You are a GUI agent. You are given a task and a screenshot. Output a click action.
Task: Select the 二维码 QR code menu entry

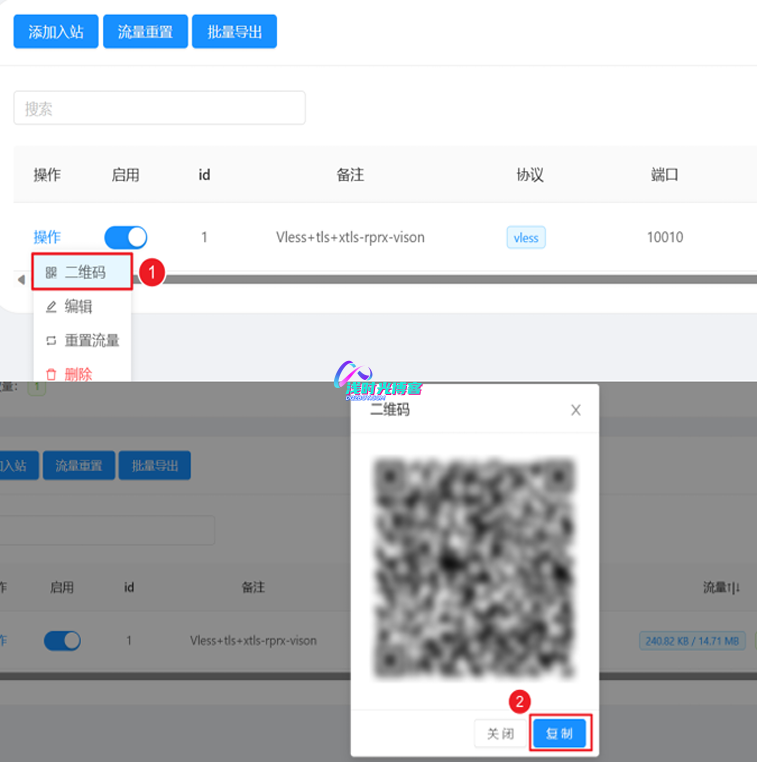[x=83, y=272]
